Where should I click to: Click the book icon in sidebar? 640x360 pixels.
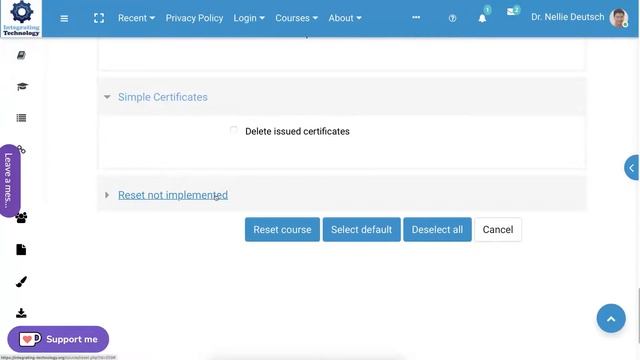tap(21, 55)
